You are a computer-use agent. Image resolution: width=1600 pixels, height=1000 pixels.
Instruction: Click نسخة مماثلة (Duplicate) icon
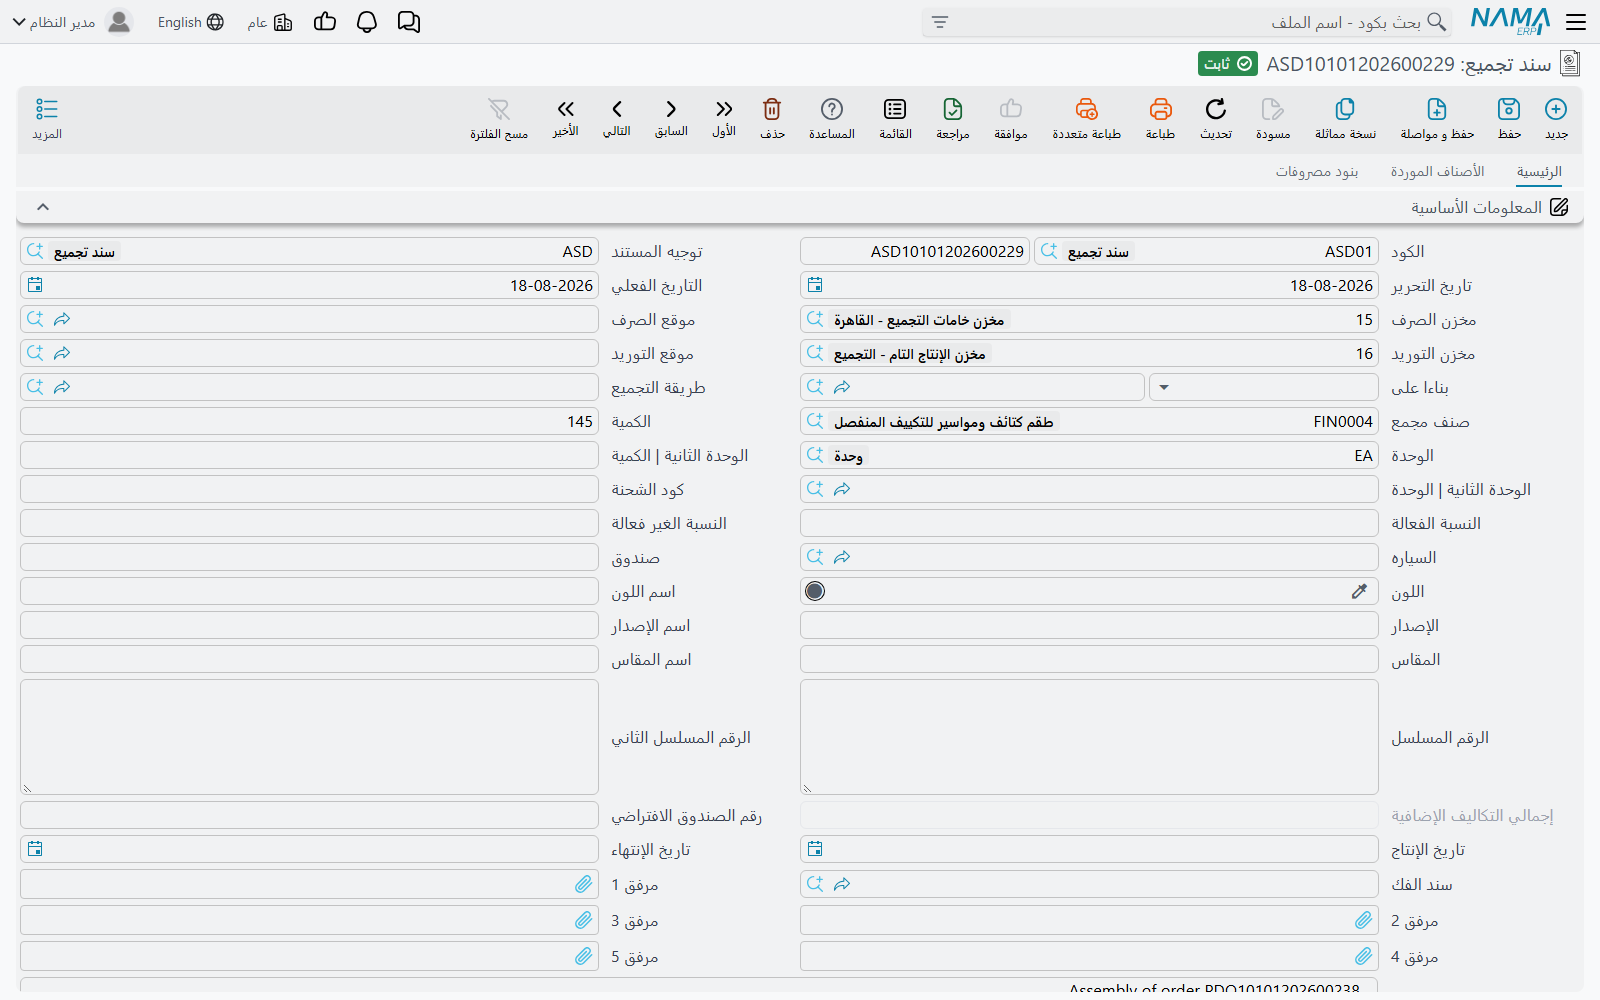coord(1345,109)
